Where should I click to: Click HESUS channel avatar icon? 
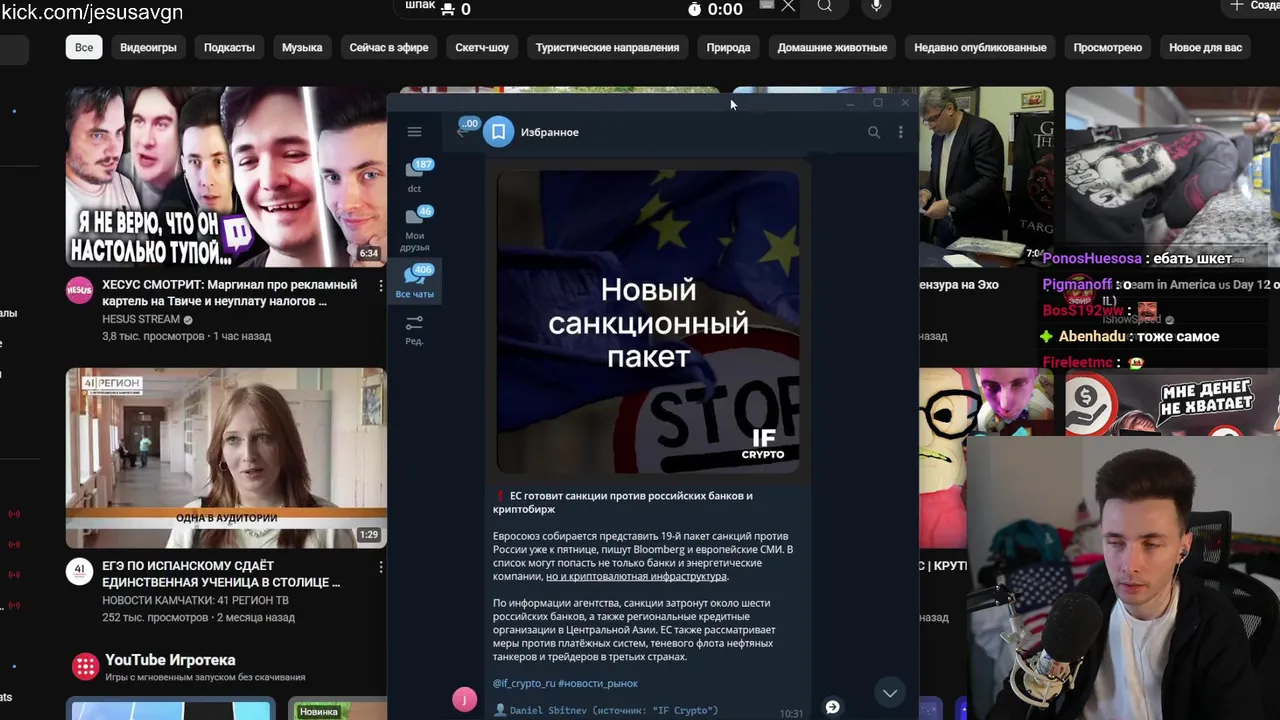tap(80, 290)
